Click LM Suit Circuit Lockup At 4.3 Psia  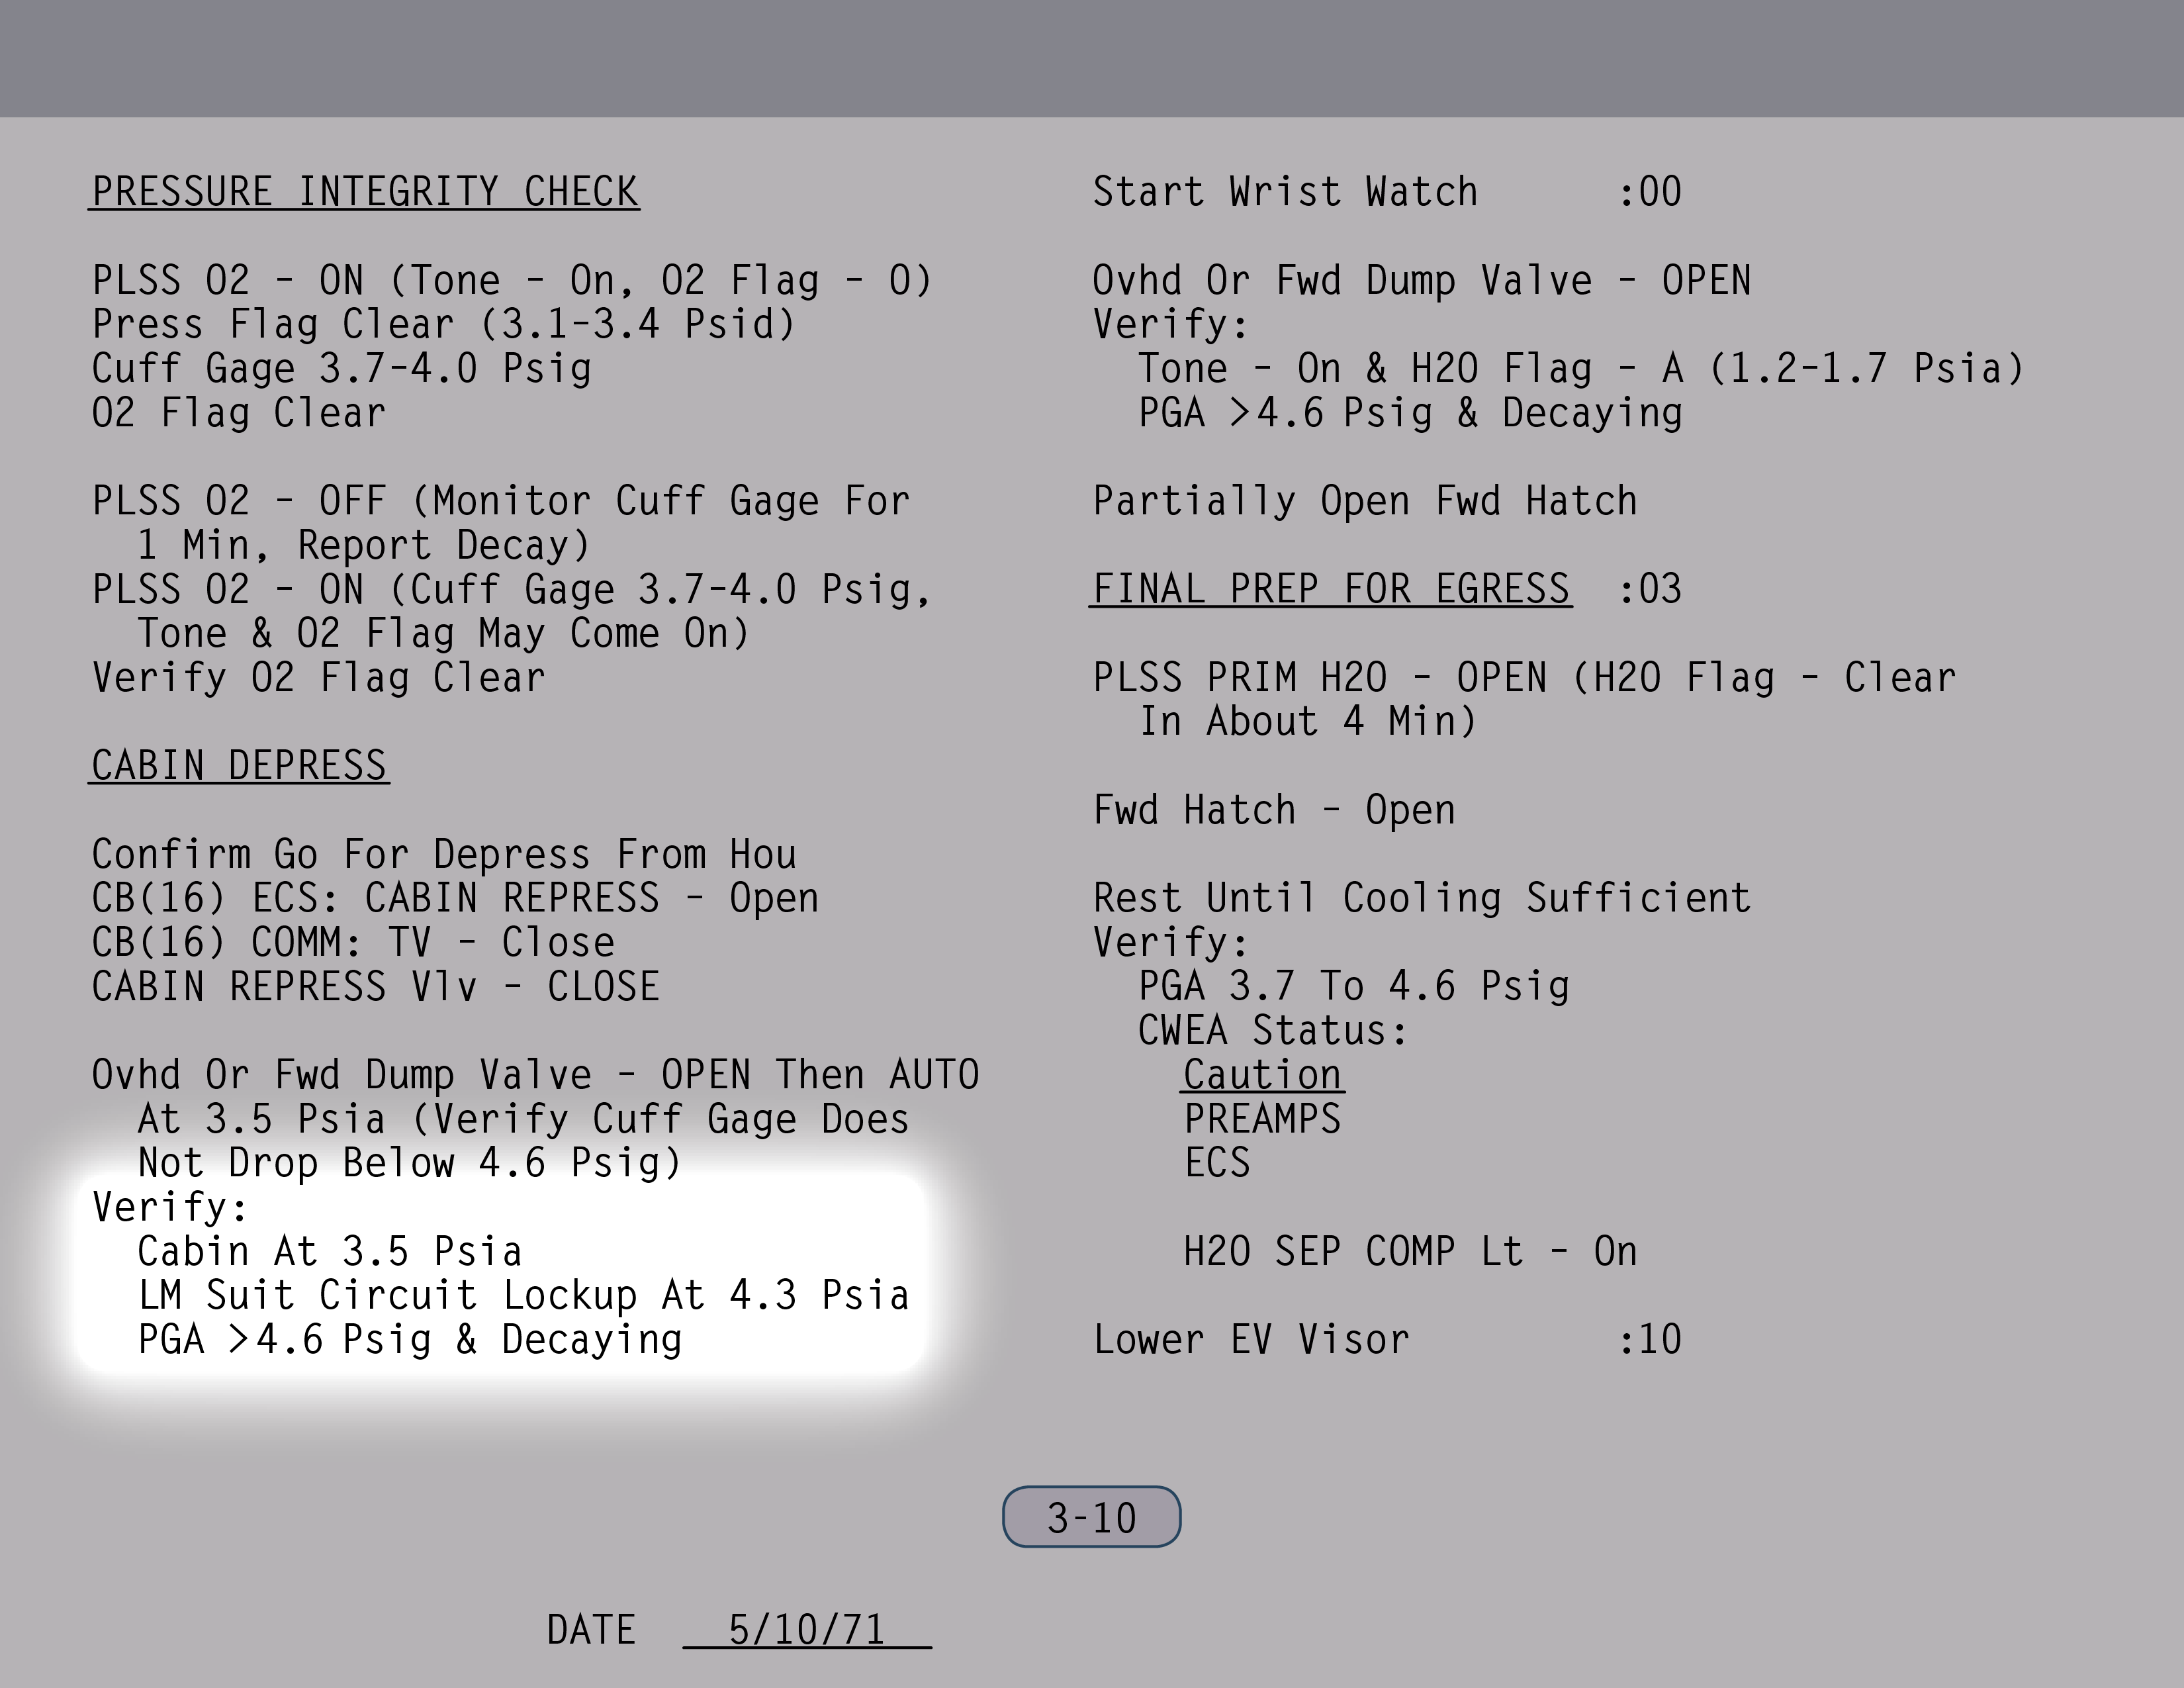click(x=523, y=1296)
